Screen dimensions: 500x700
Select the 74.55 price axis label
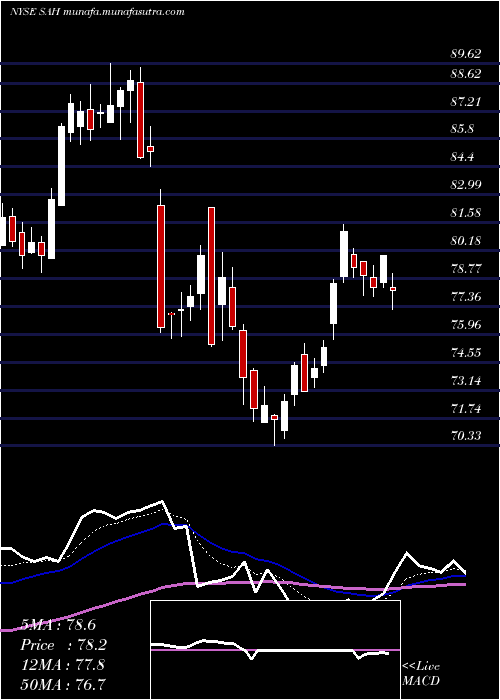tap(466, 353)
